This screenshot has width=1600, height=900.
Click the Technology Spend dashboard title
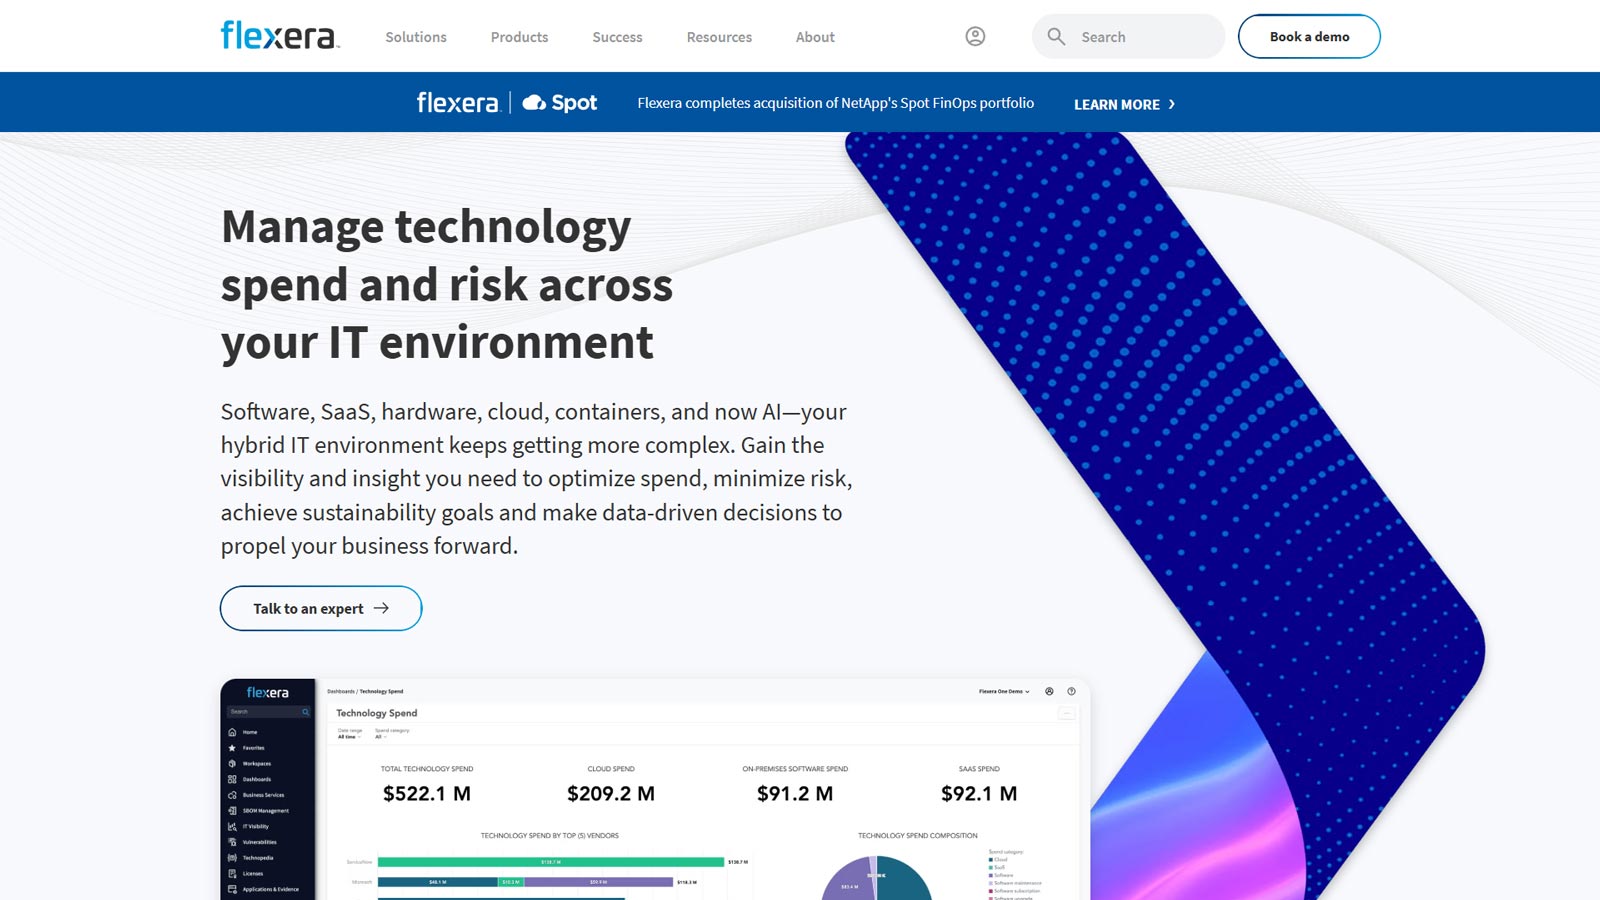377,713
